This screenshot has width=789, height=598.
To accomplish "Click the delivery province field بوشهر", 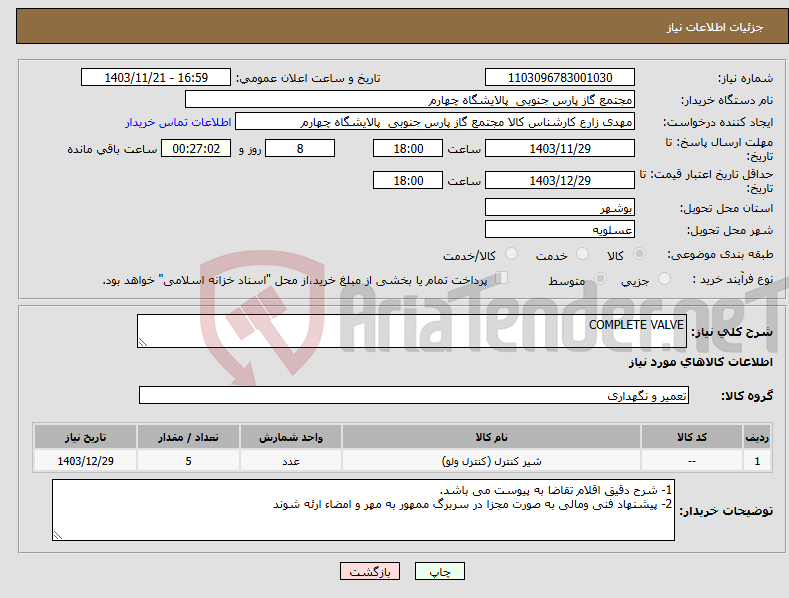I will click(x=560, y=207).
